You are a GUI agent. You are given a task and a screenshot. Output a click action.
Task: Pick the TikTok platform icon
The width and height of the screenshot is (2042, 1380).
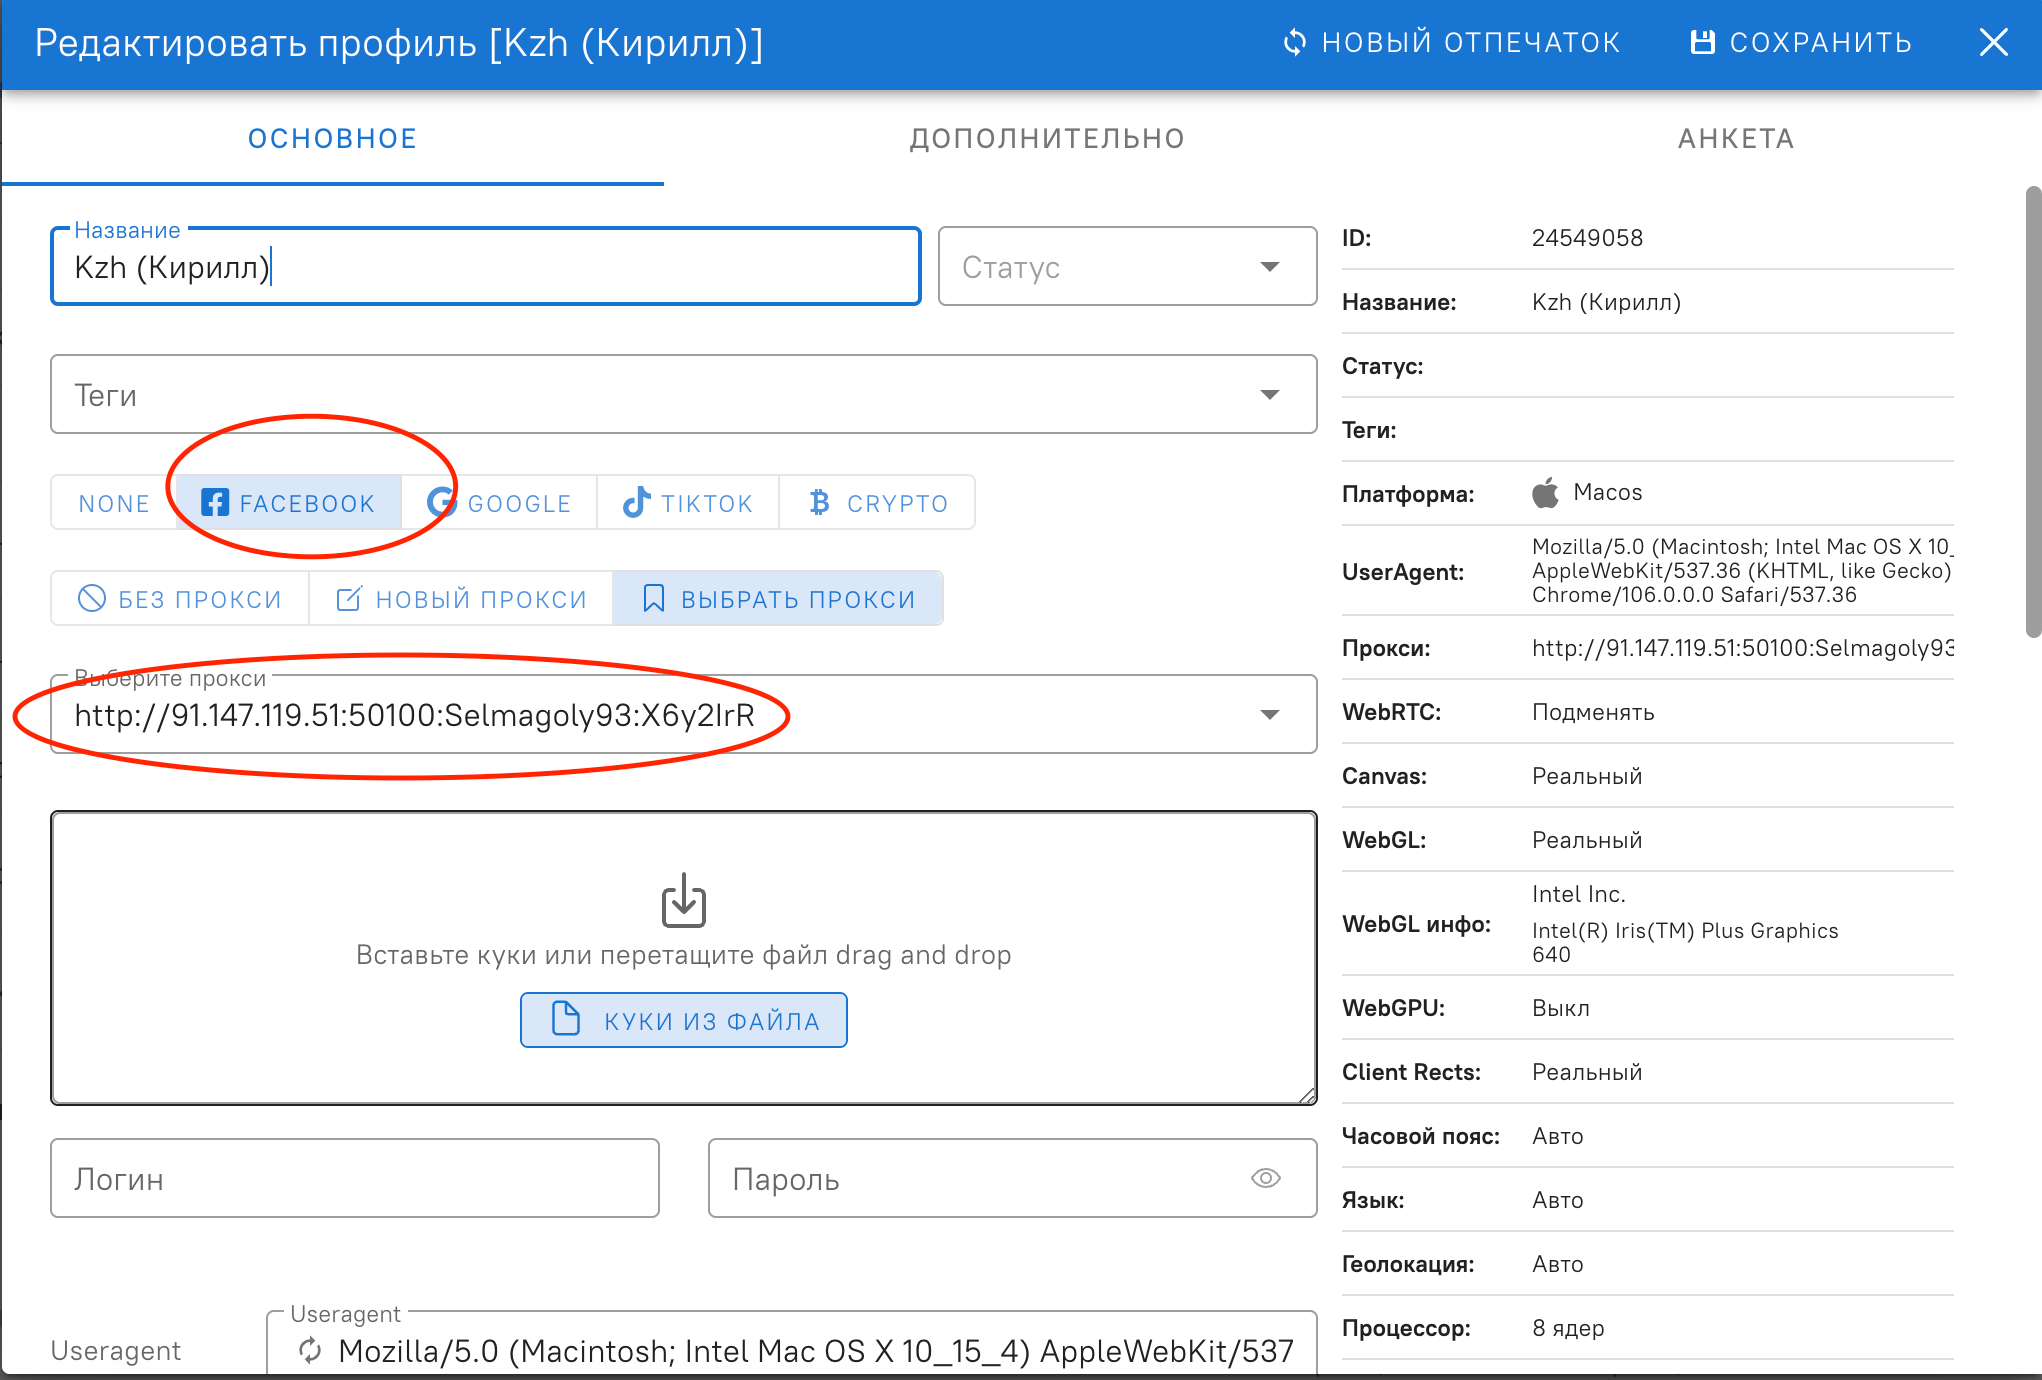tap(636, 502)
